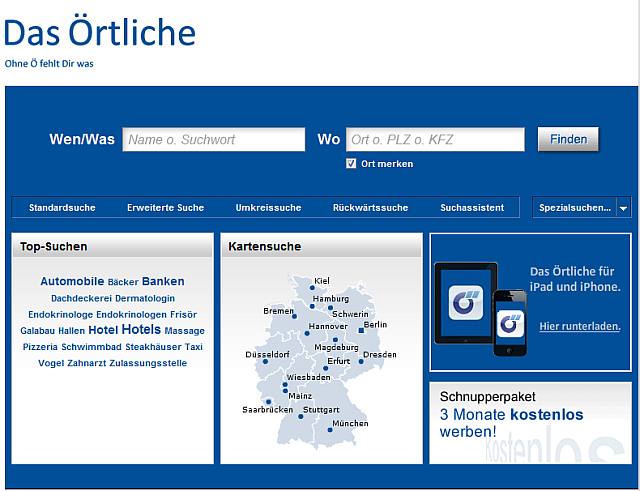Select the Düsseldorf dot on the map
The image size is (640, 491).
[265, 362]
